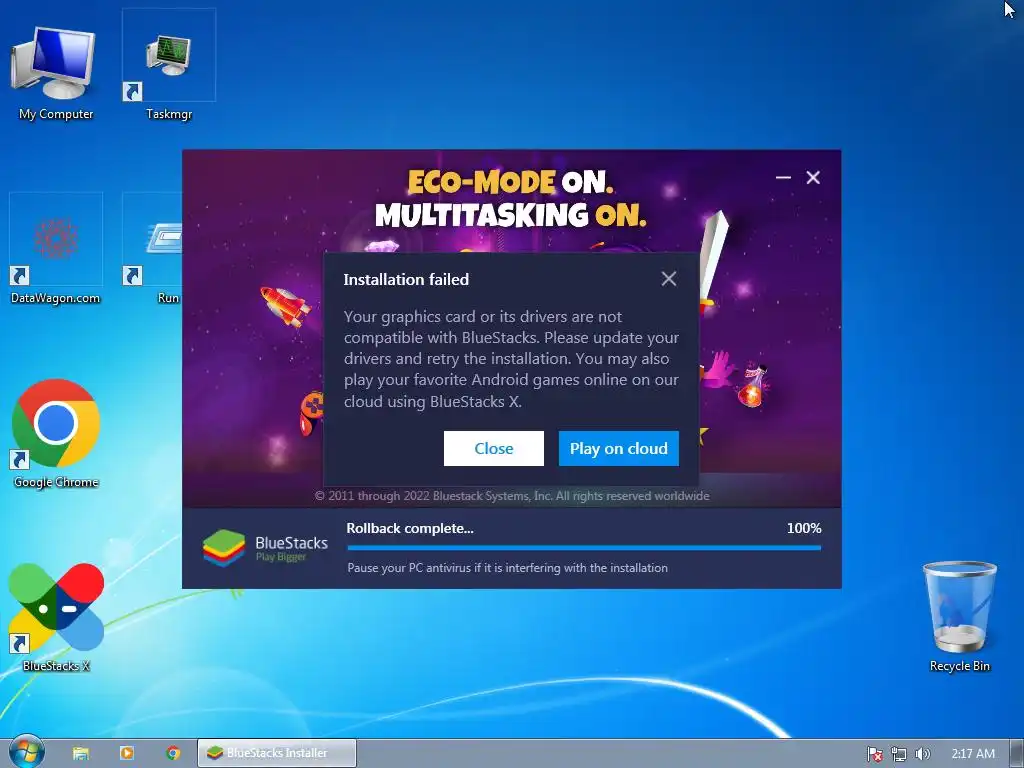Click the Rollback complete status text
Image resolution: width=1024 pixels, height=768 pixels.
[x=410, y=528]
